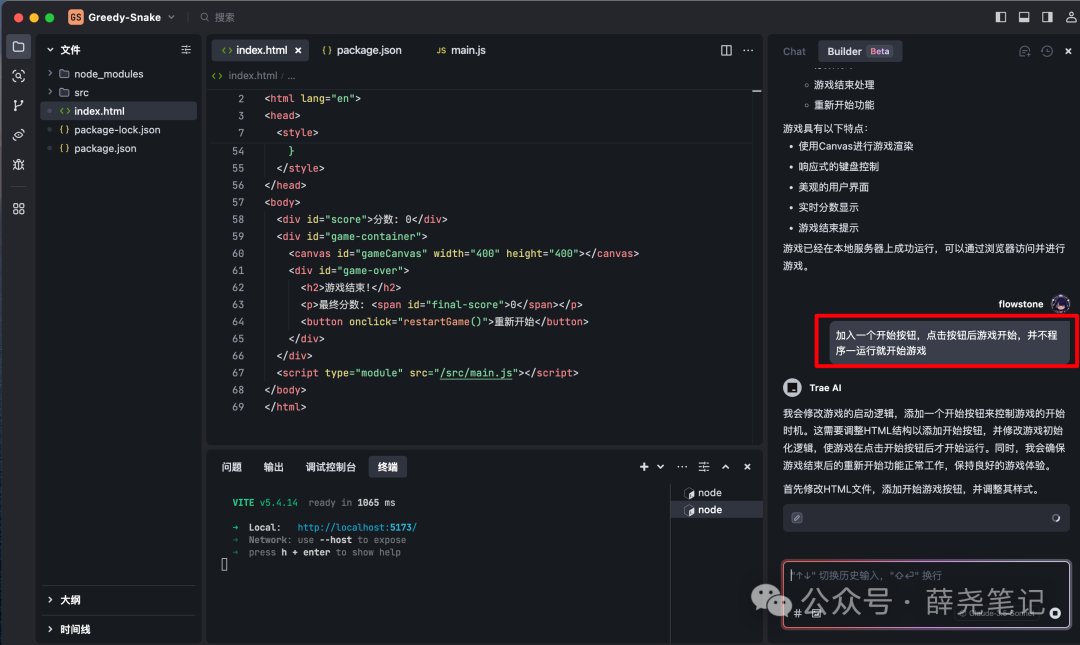Toggle the right AI sidebar layout button

1047,17
